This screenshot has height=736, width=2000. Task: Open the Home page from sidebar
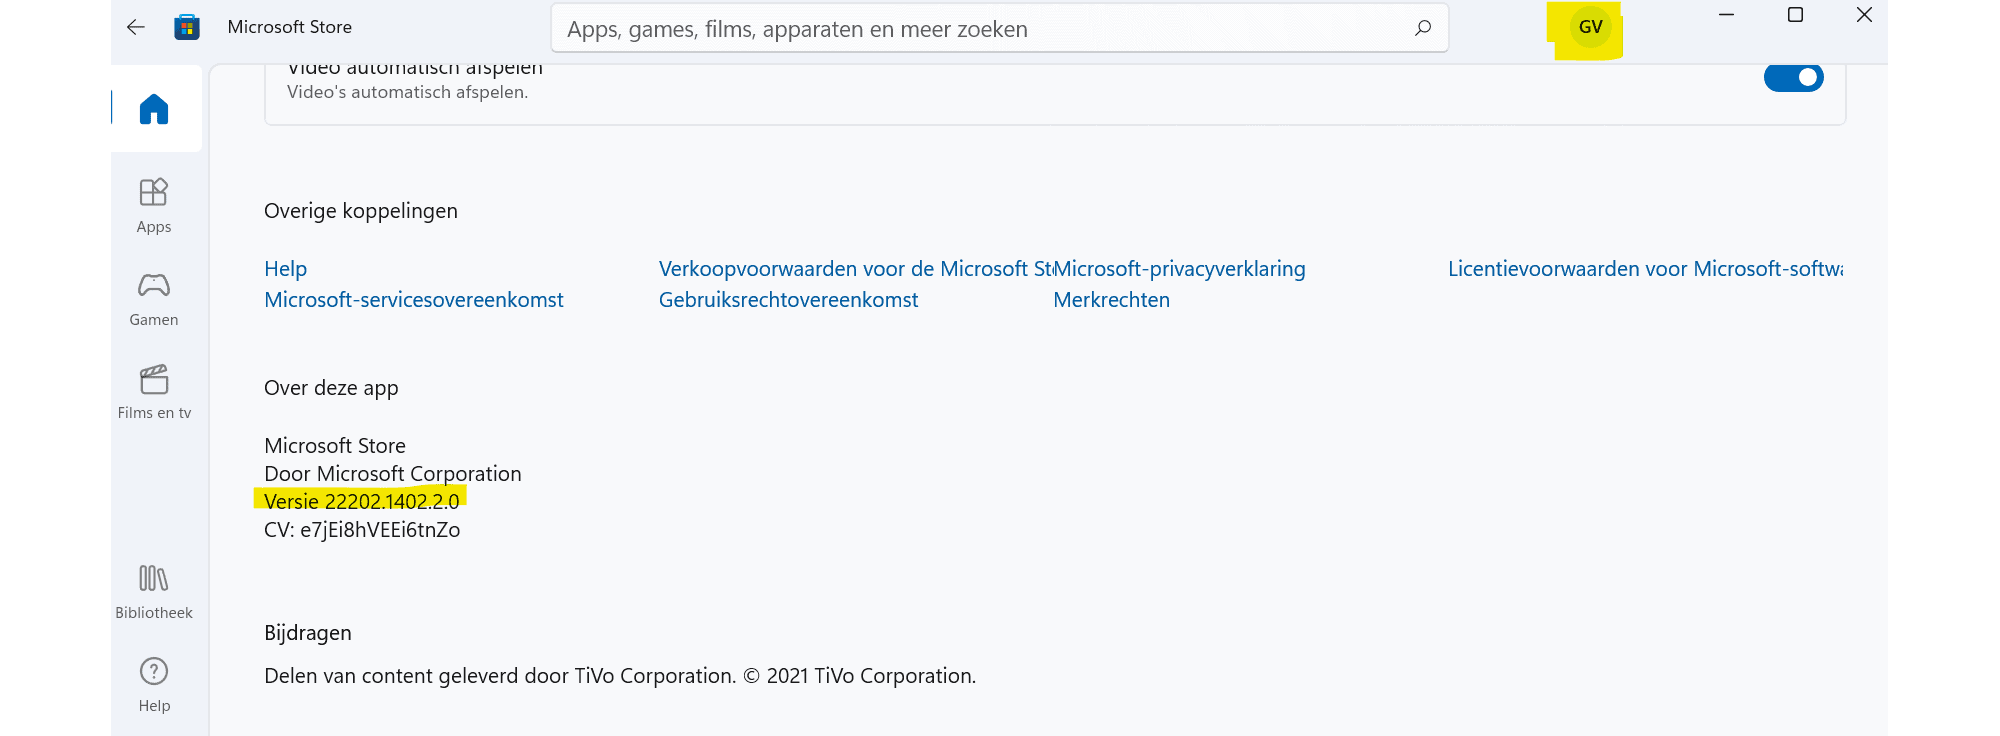154,109
